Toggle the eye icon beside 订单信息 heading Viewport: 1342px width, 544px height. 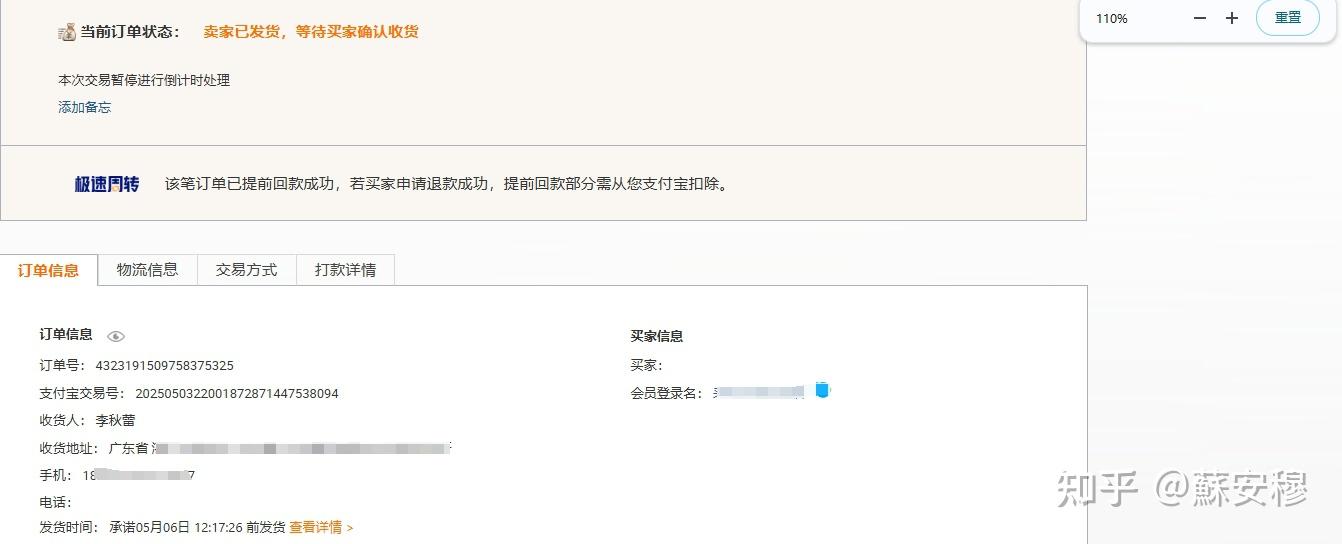(116, 337)
